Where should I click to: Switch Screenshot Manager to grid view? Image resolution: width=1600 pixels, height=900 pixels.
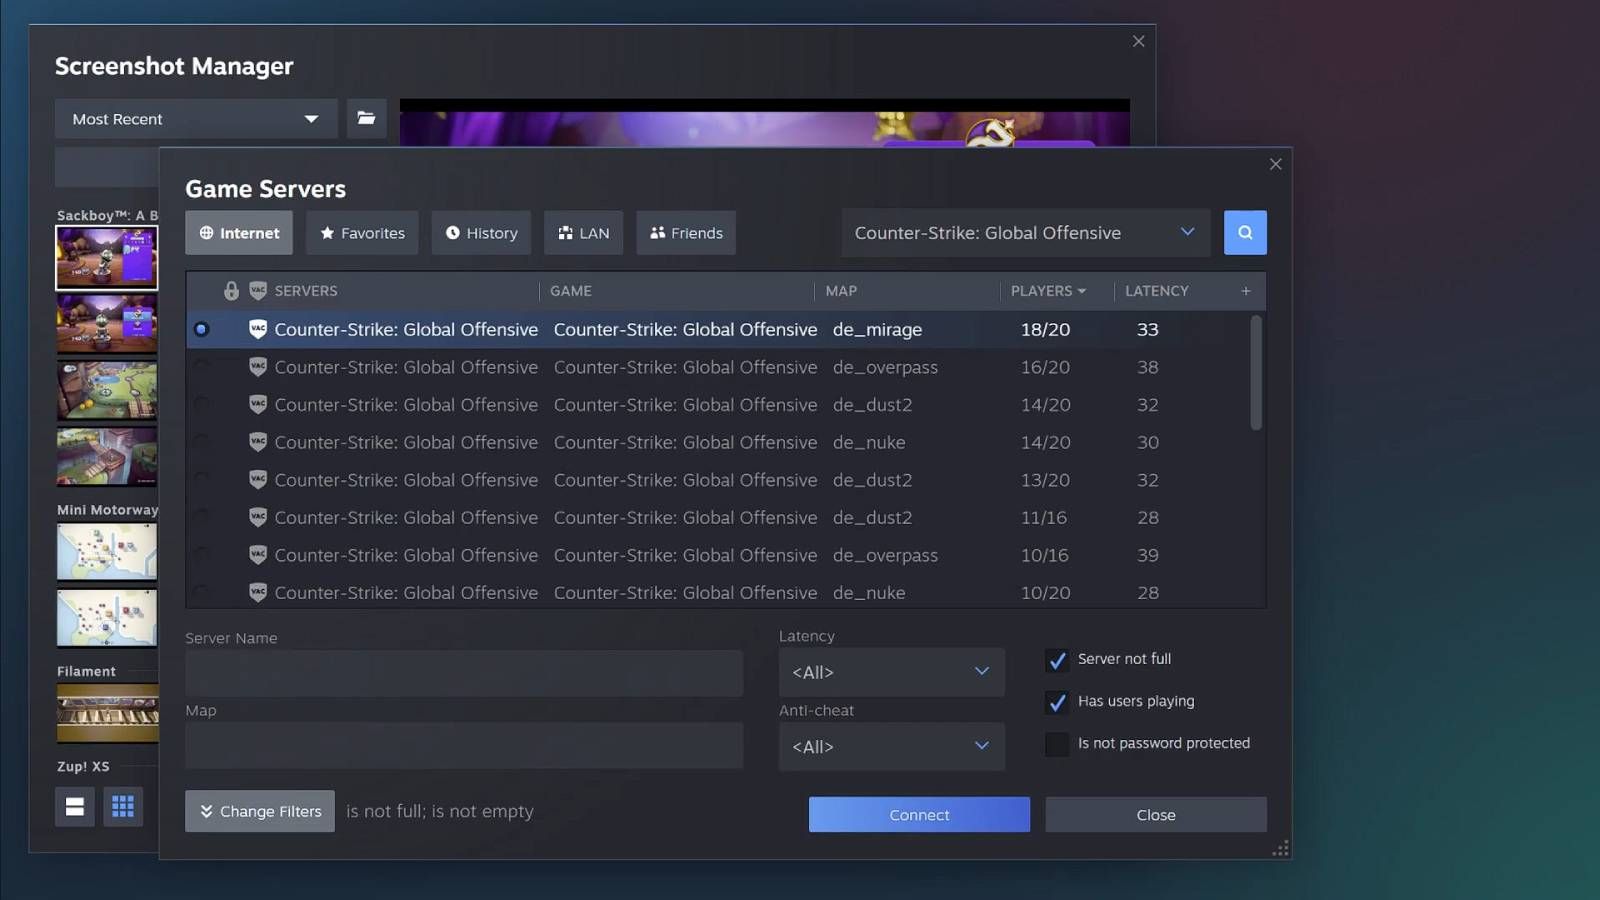[x=123, y=807]
